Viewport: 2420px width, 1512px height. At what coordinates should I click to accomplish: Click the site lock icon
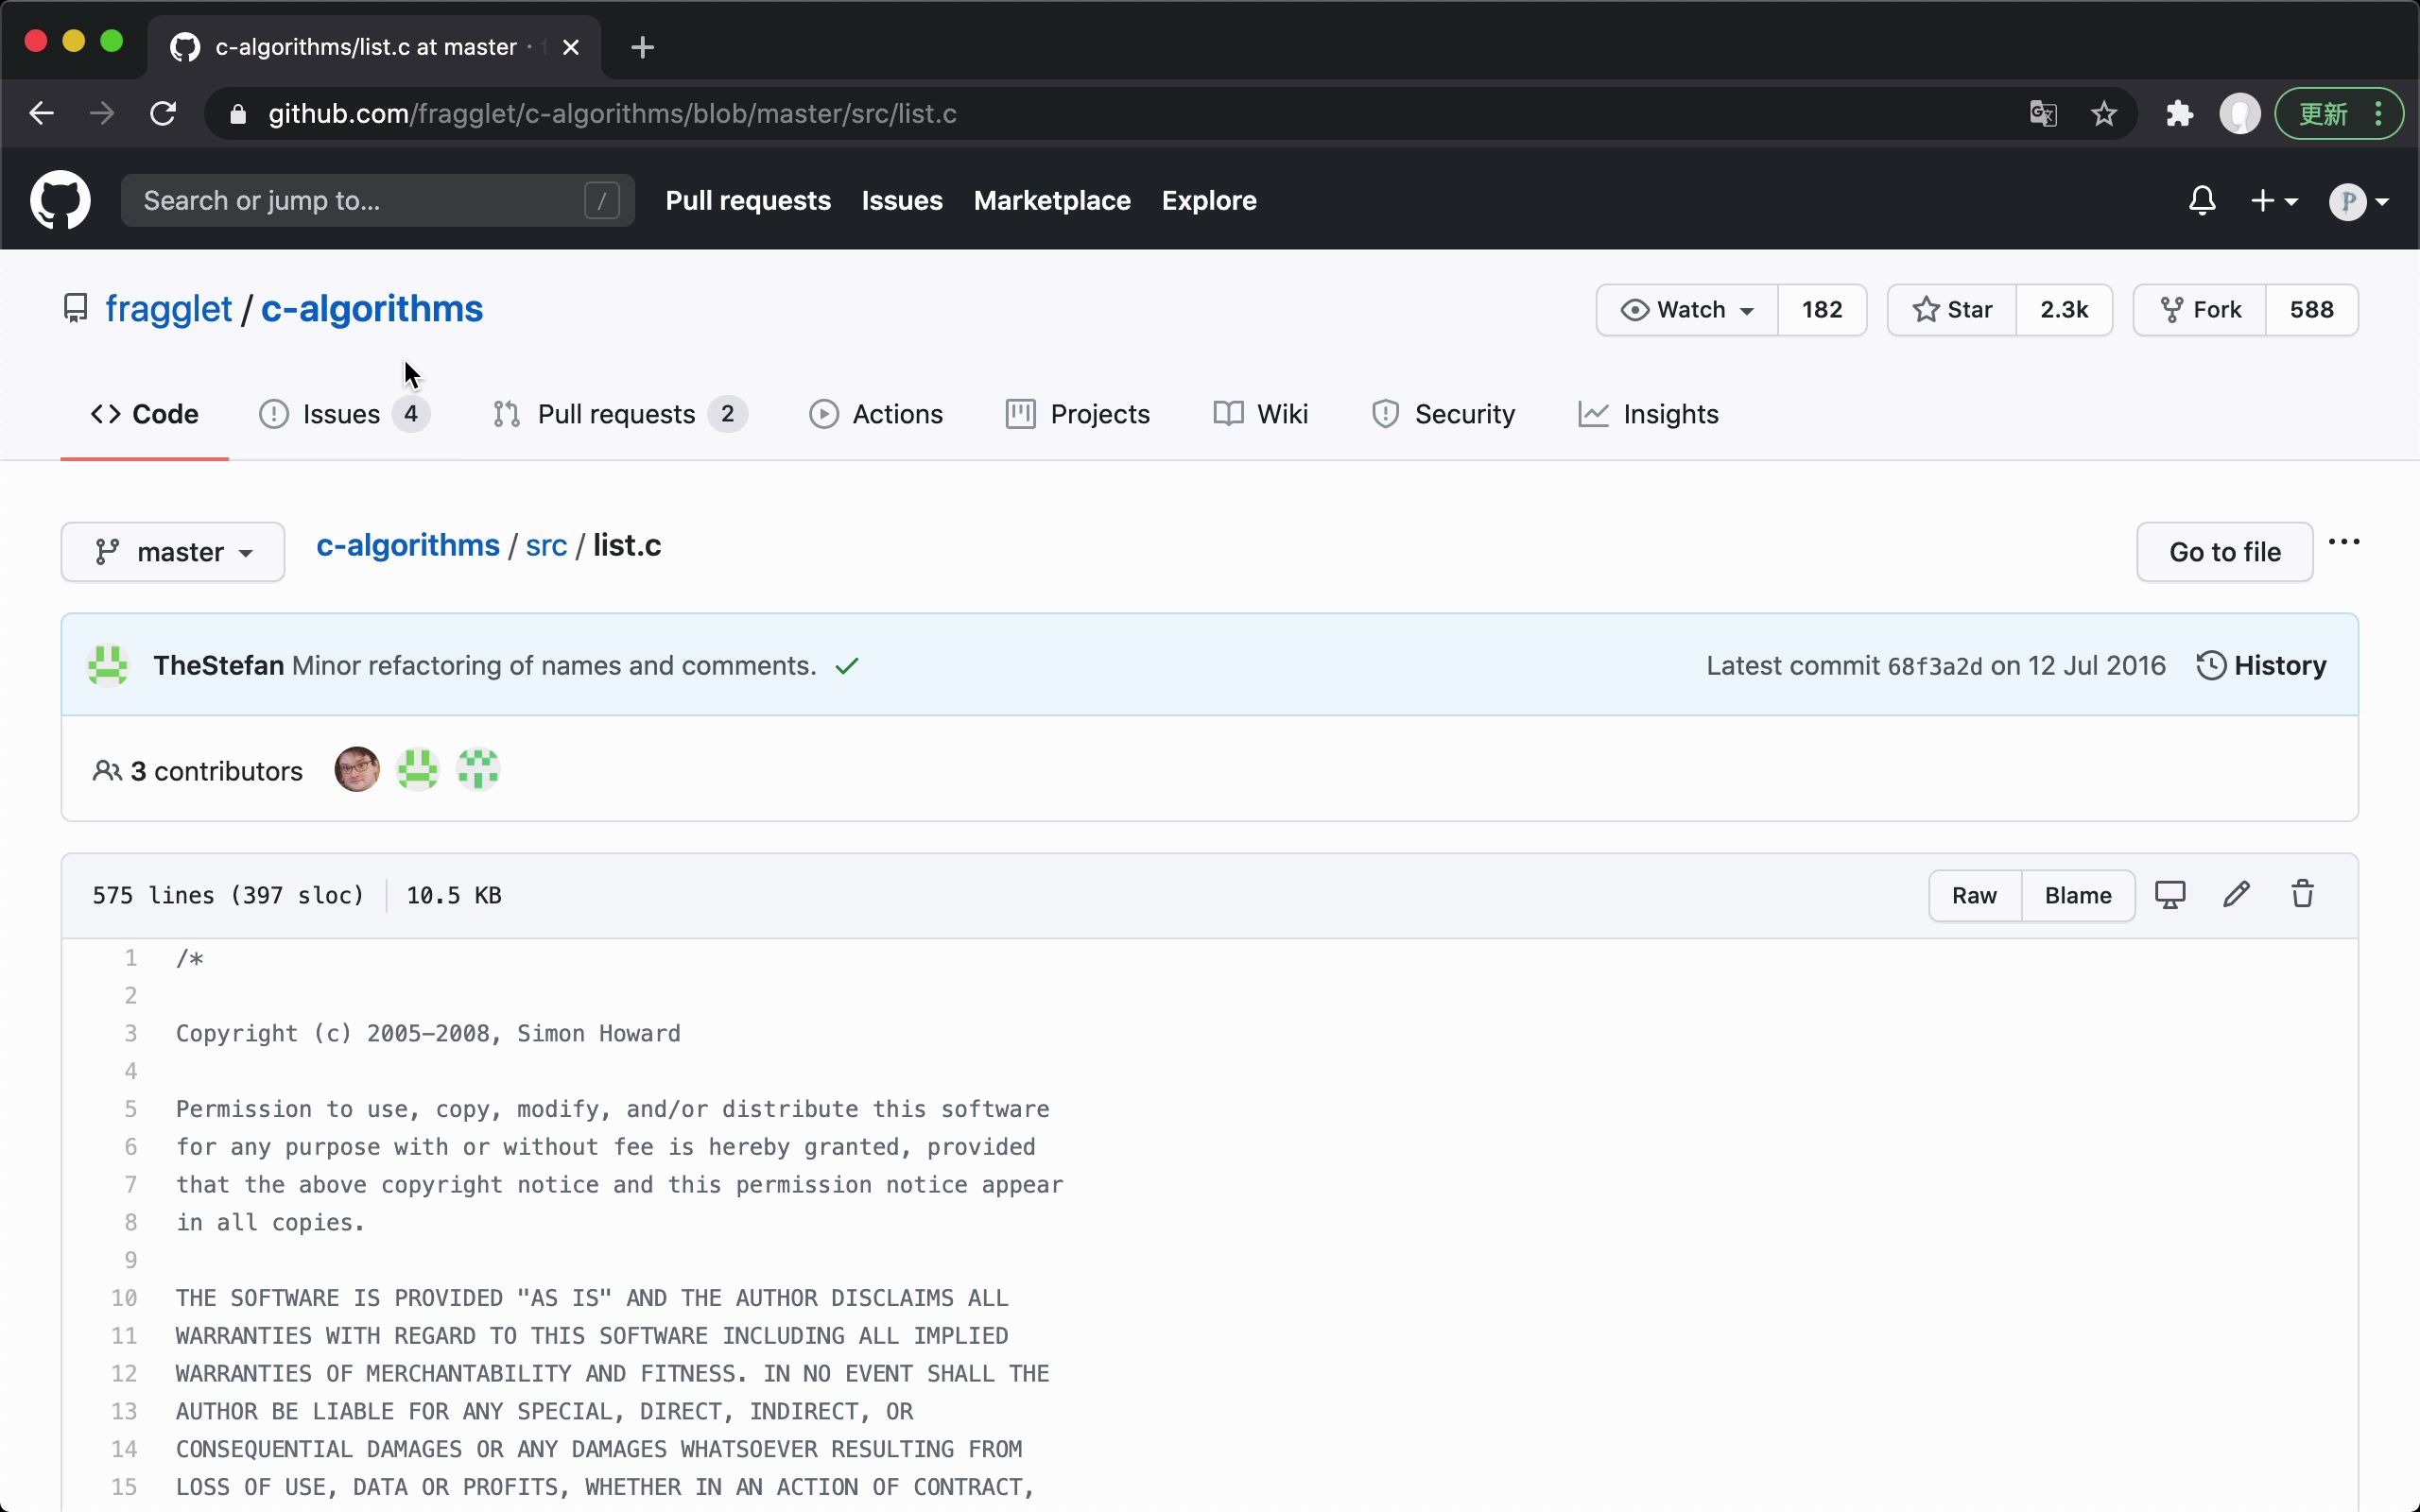237,114
